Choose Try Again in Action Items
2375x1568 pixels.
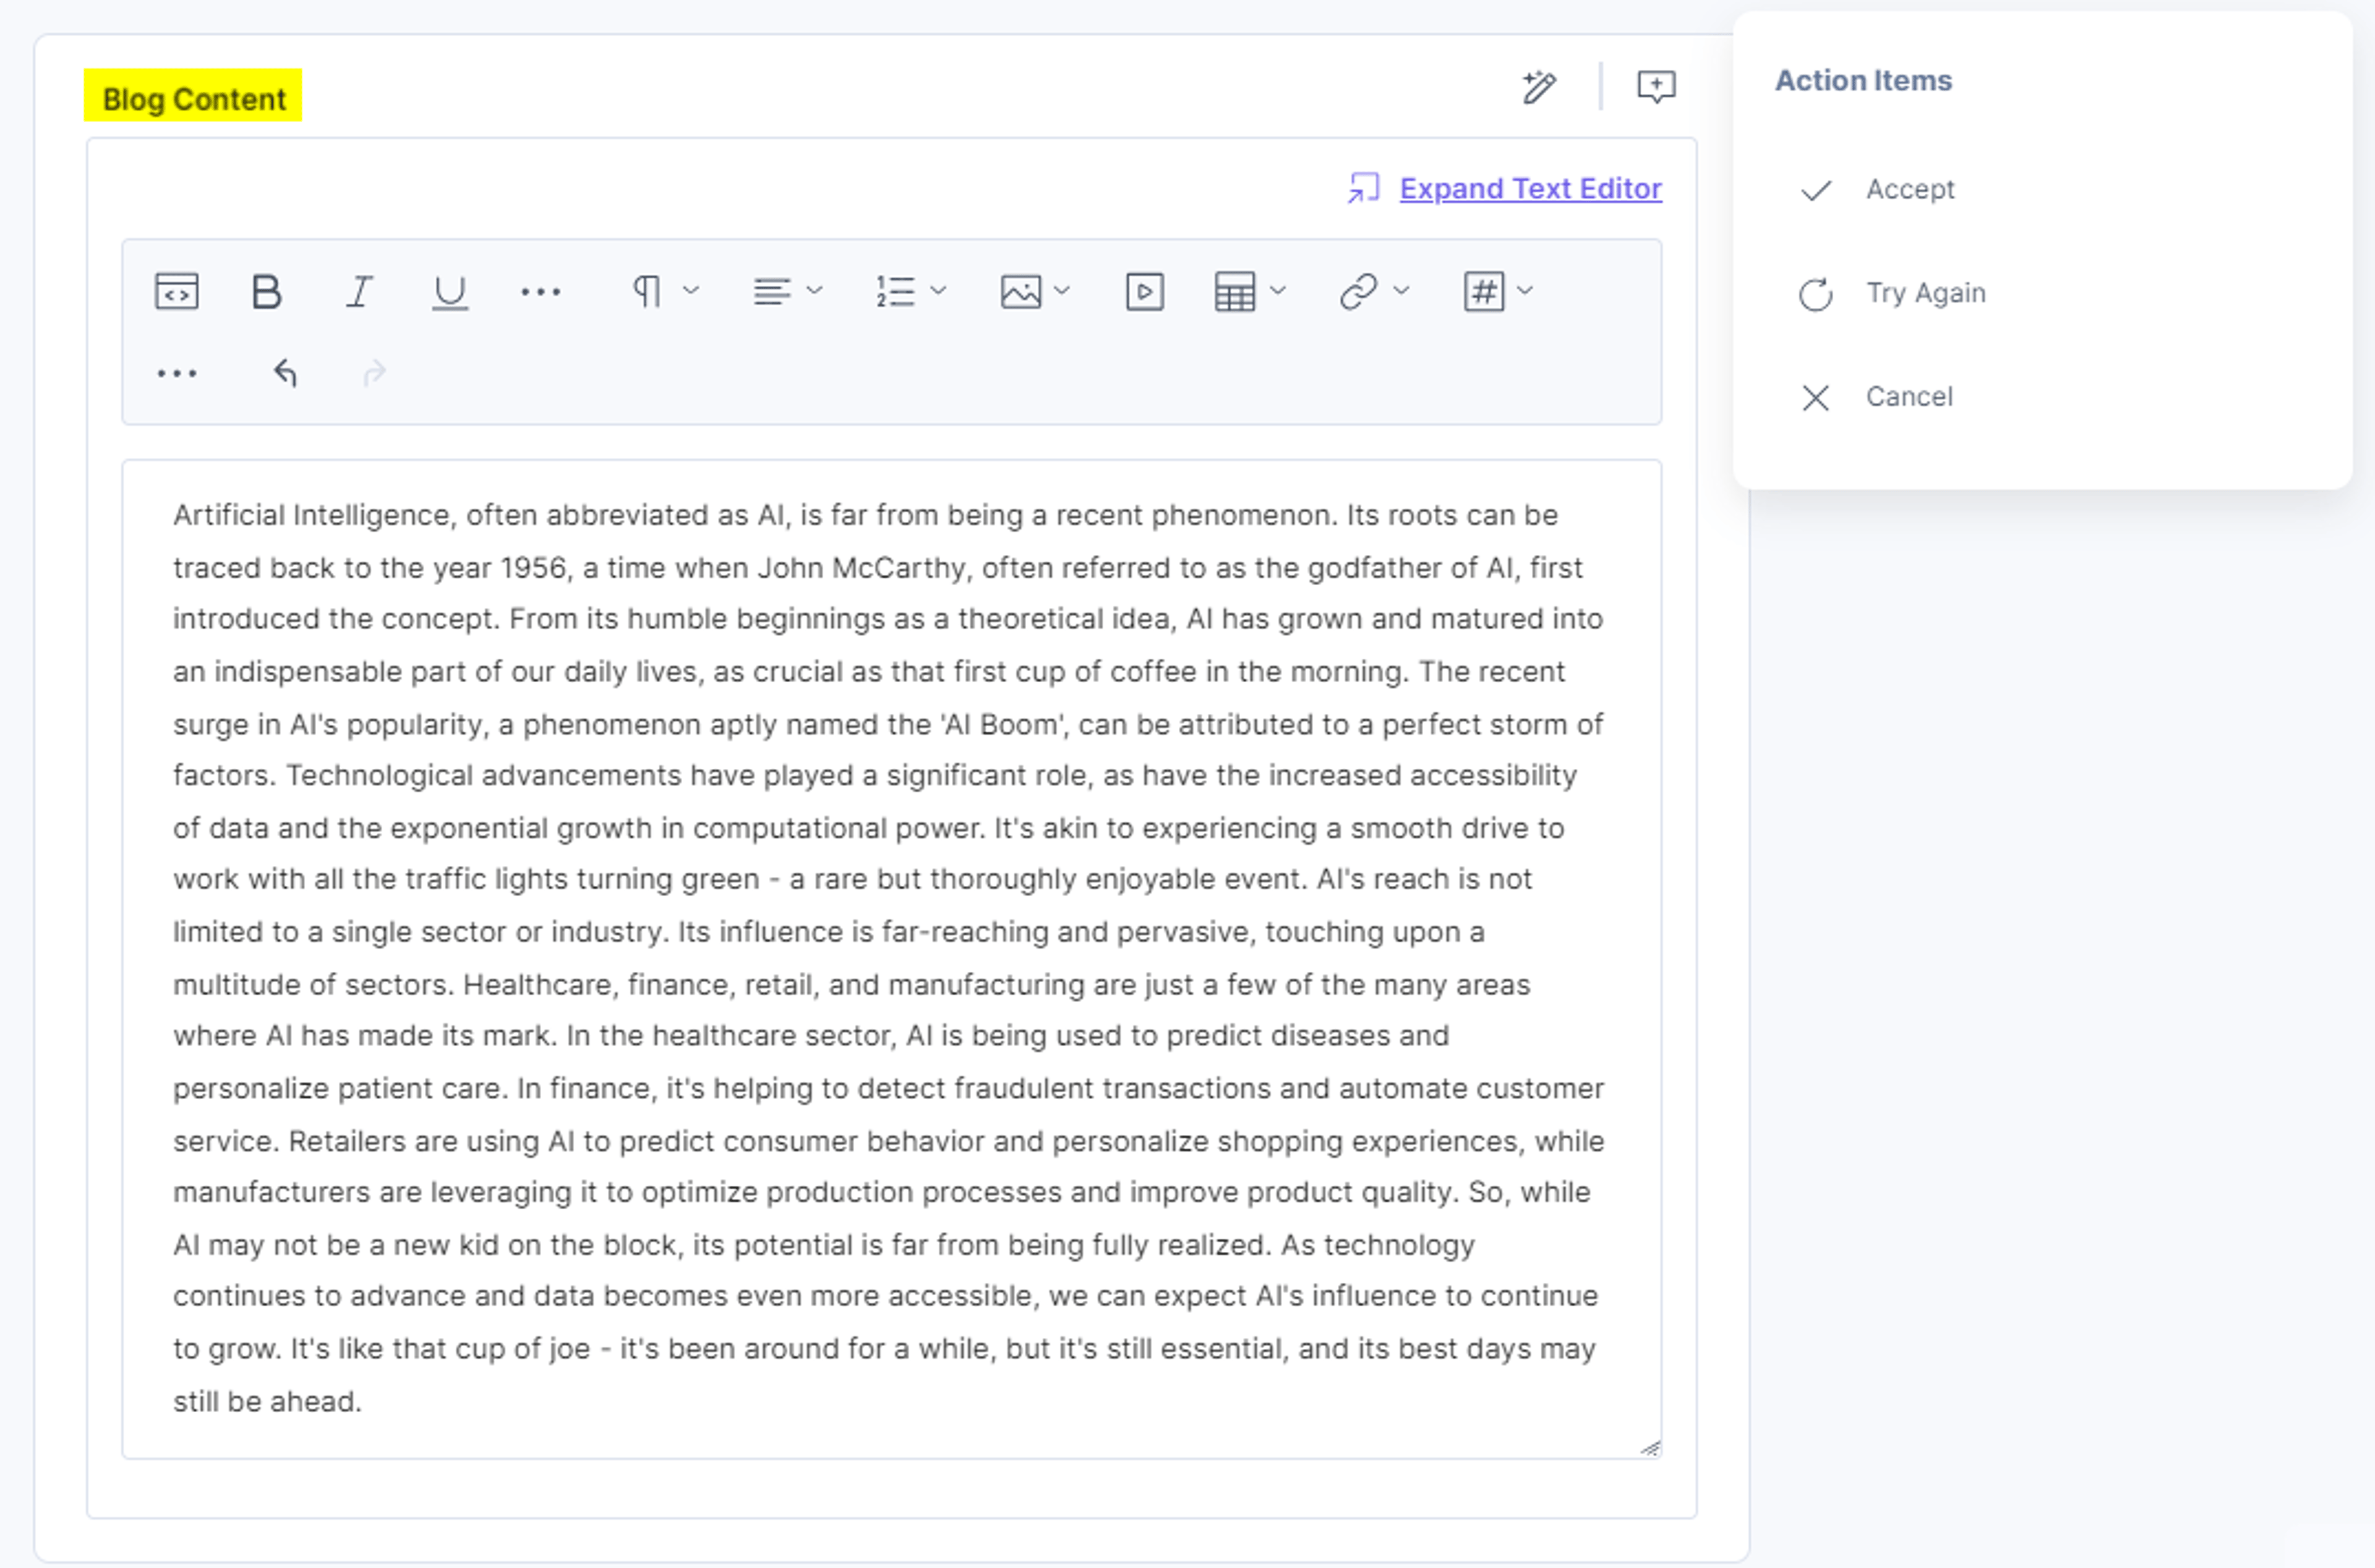[1892, 293]
